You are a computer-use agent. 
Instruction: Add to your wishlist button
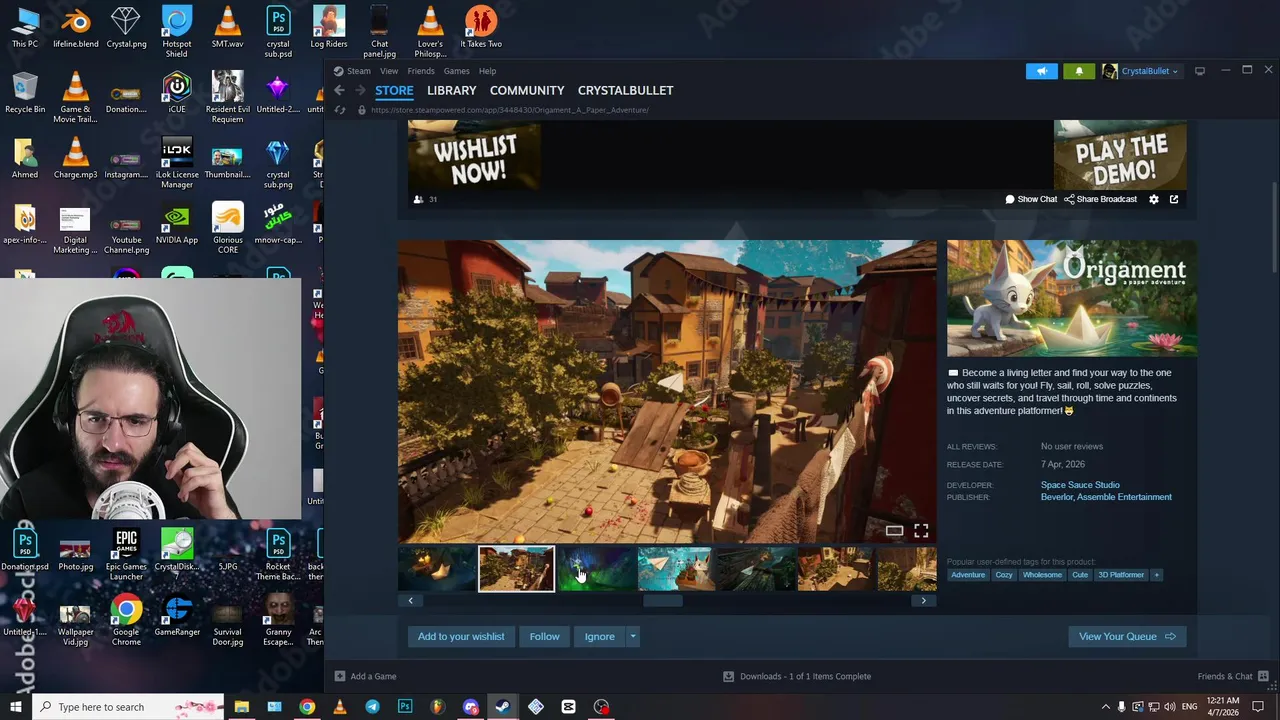461,636
